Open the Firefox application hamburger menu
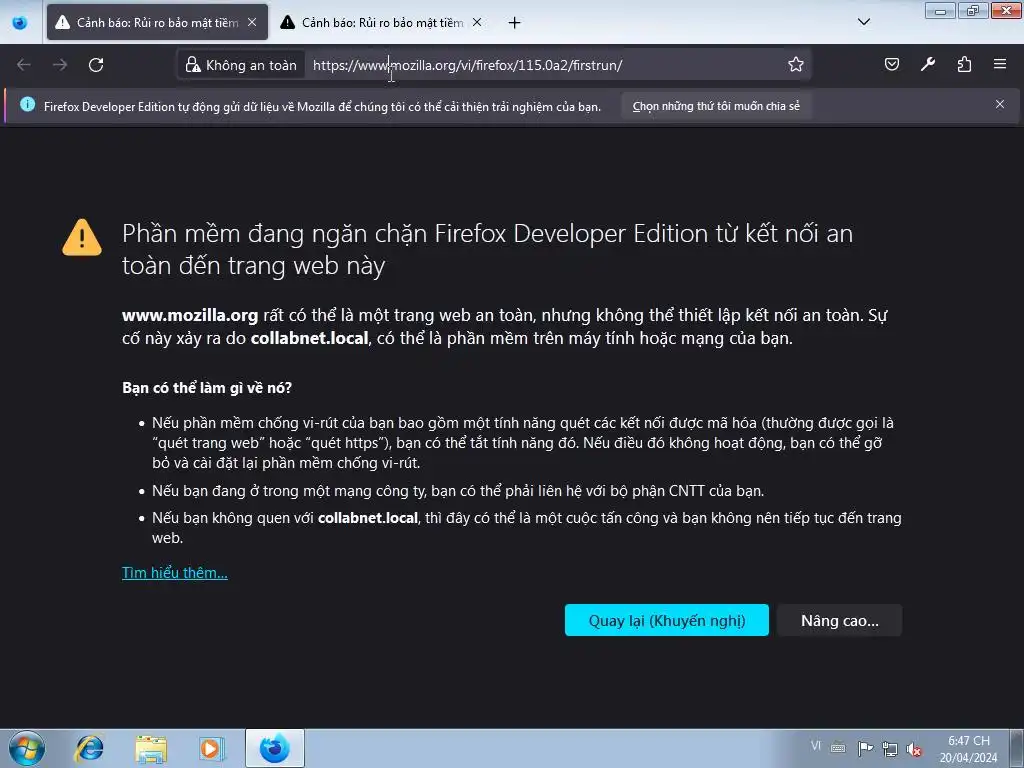Viewport: 1024px width, 768px height. 1000,64
